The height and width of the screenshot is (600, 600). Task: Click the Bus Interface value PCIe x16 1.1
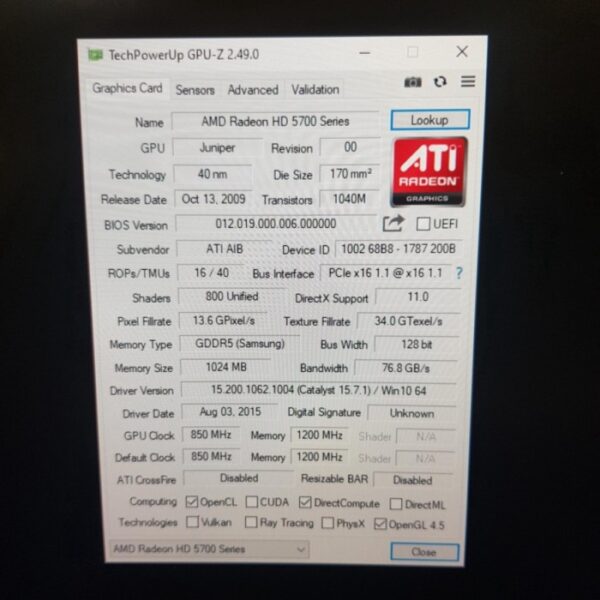click(x=385, y=273)
